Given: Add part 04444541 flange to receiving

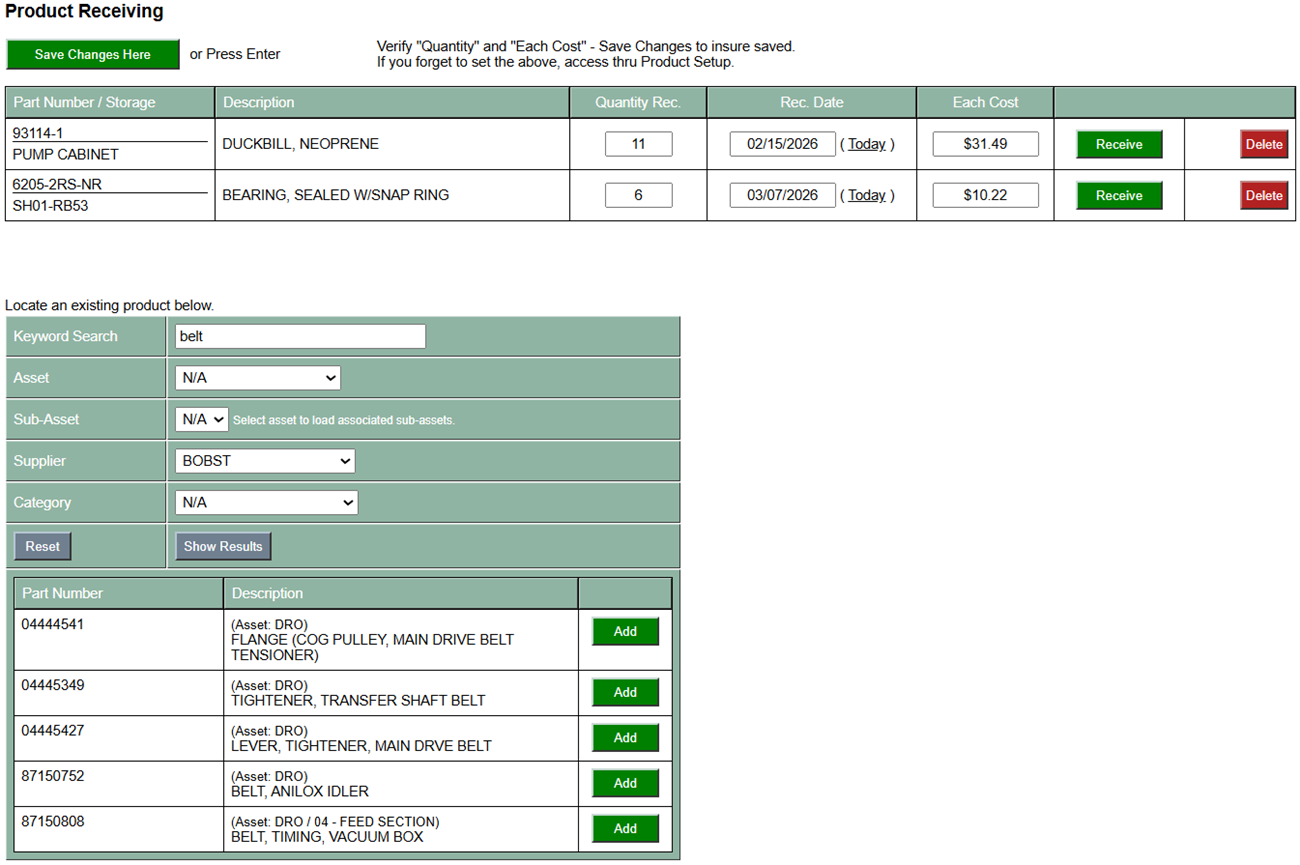Looking at the screenshot, I should (x=625, y=632).
